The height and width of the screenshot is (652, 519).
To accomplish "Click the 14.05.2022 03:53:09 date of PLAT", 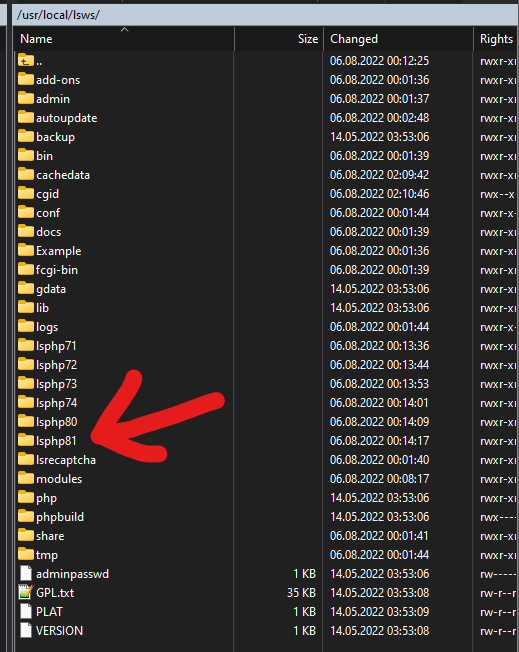I will 379,612.
